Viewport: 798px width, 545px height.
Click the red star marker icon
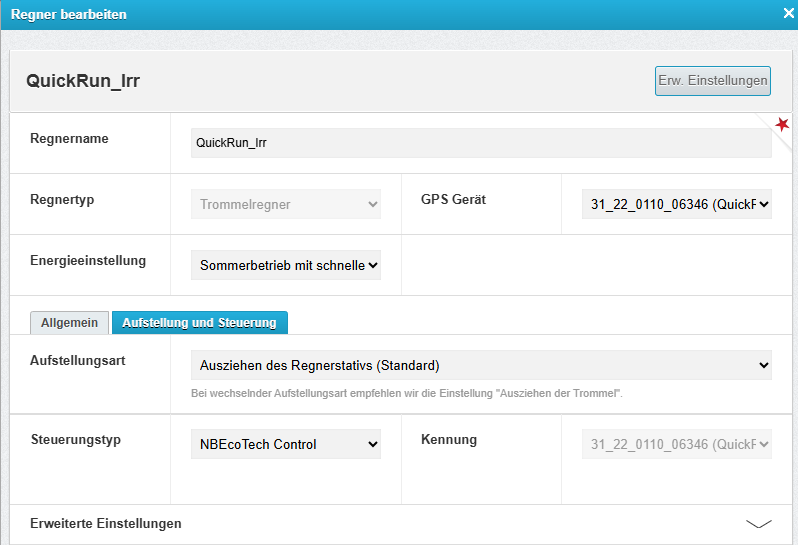click(x=782, y=123)
